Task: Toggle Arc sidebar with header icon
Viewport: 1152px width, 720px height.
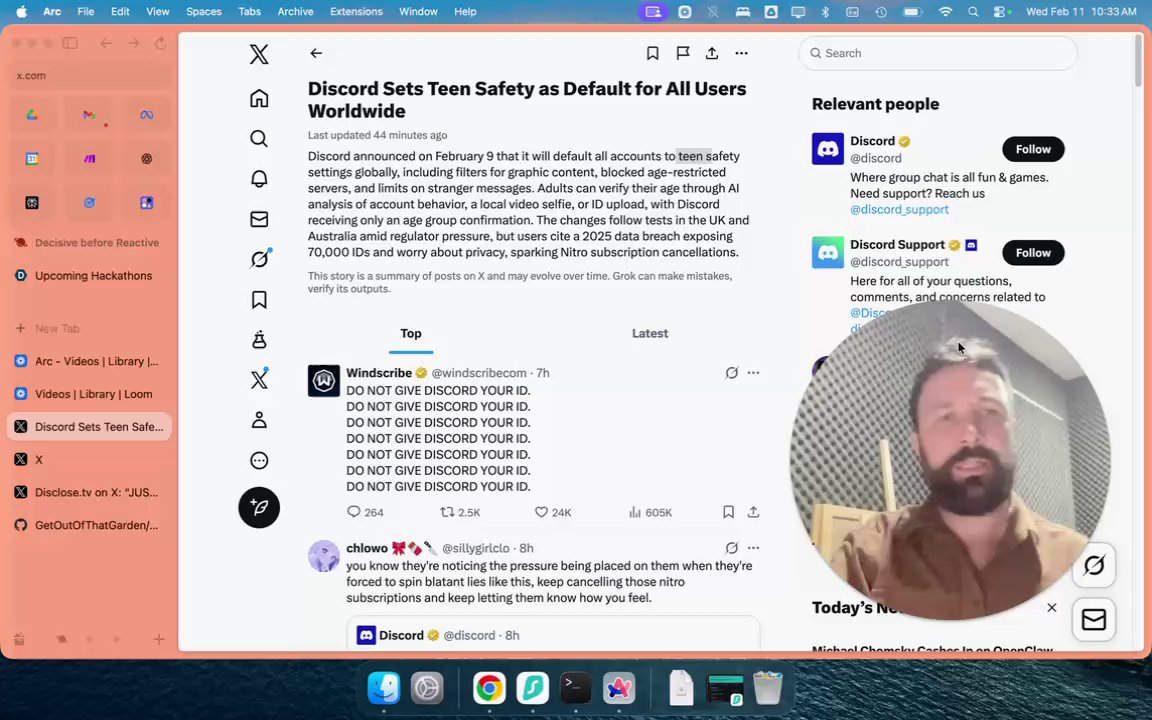Action: tap(70, 43)
